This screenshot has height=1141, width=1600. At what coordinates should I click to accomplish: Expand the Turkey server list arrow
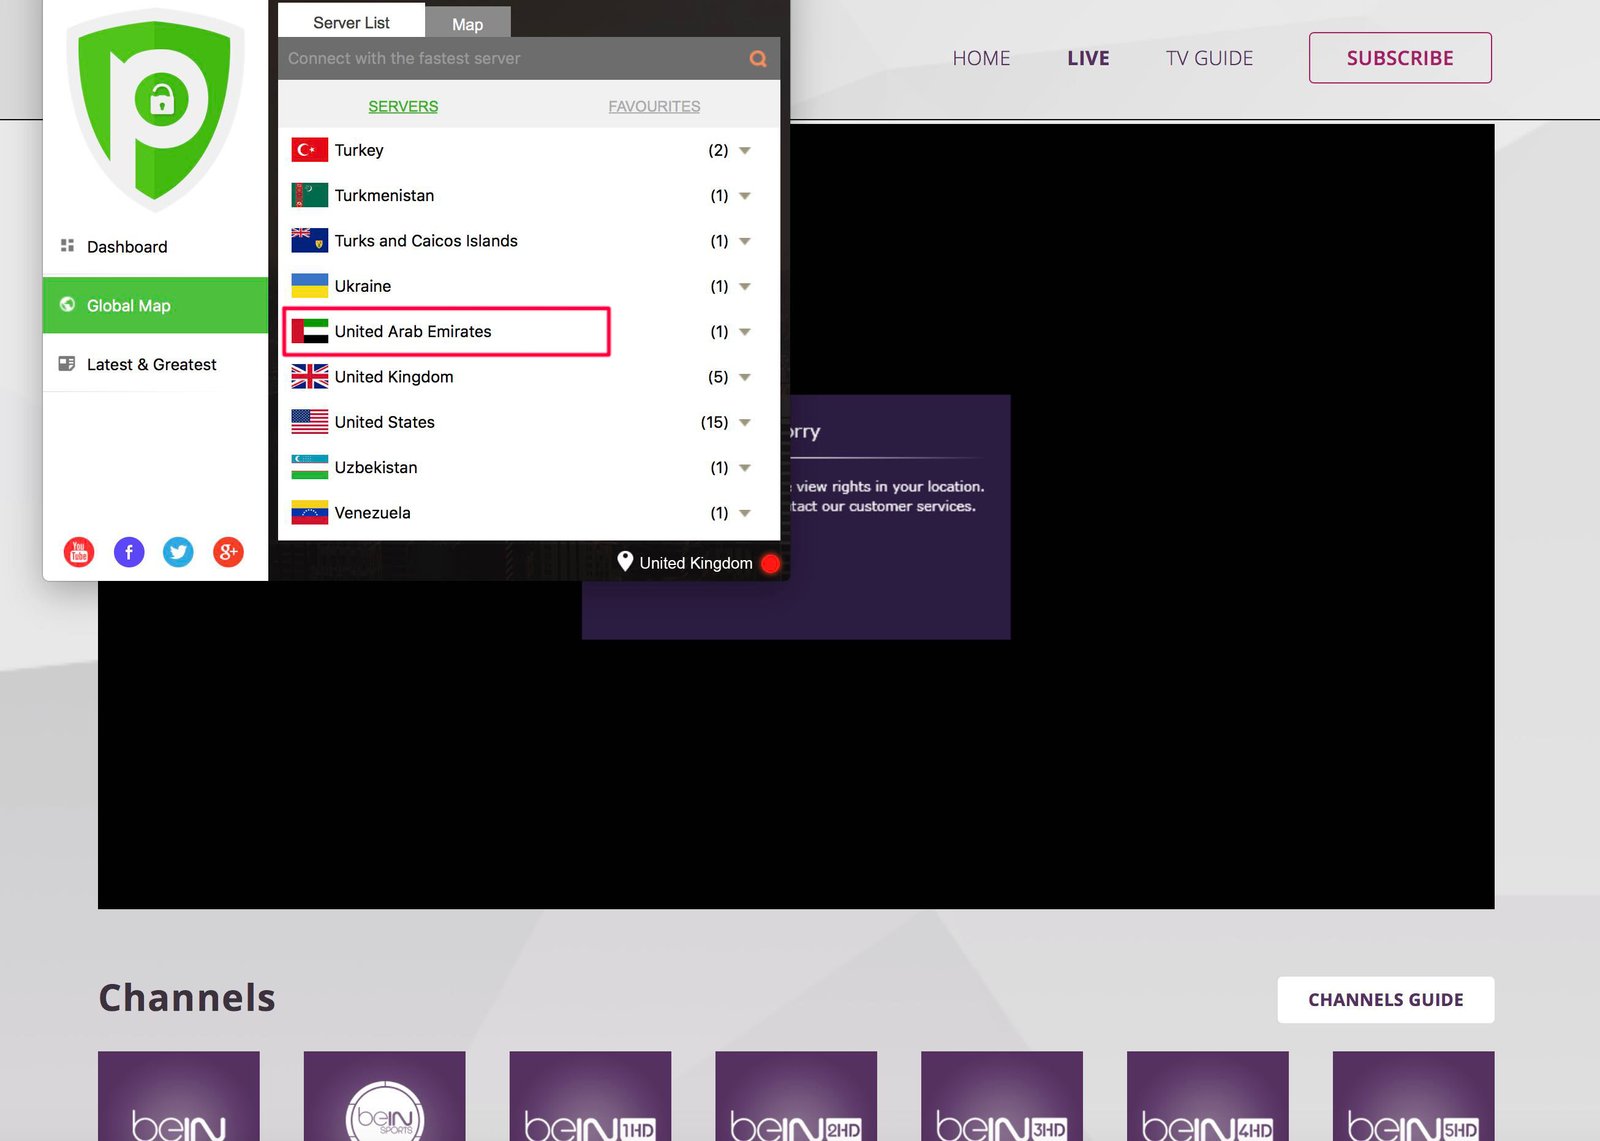745,151
